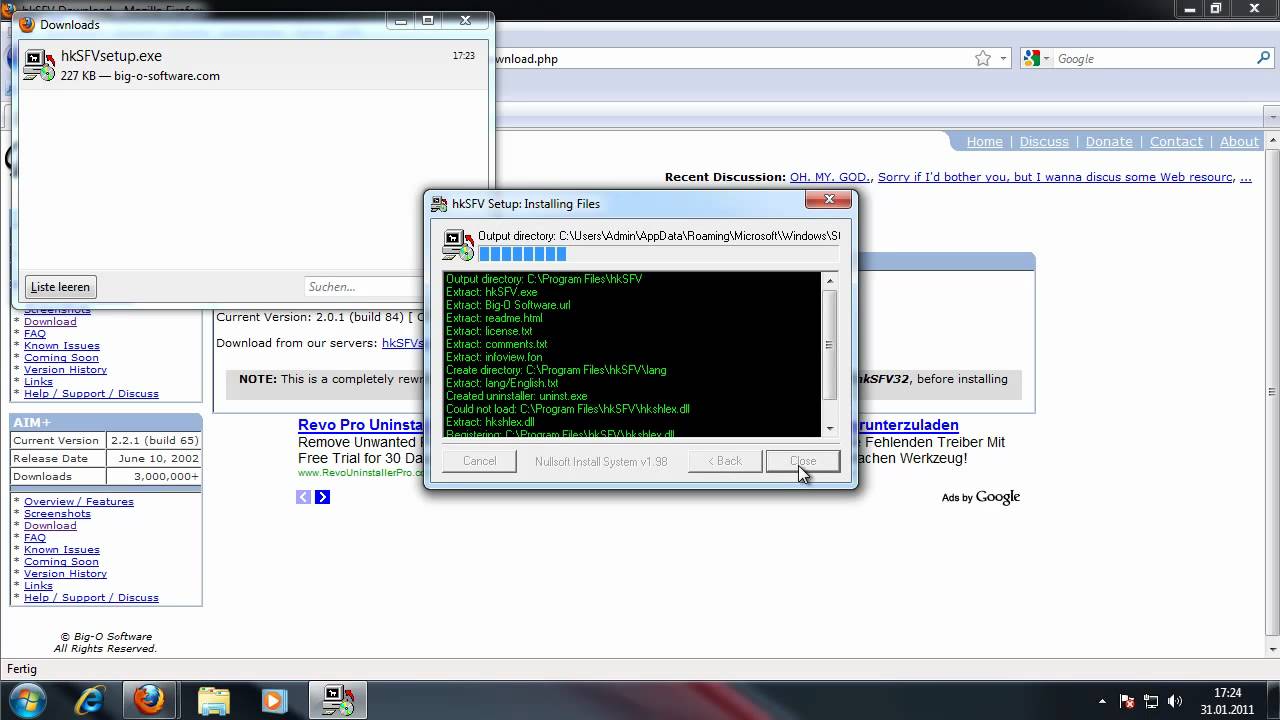Select hkSFV Setup taskbar button
This screenshot has width=1280, height=720.
click(337, 700)
